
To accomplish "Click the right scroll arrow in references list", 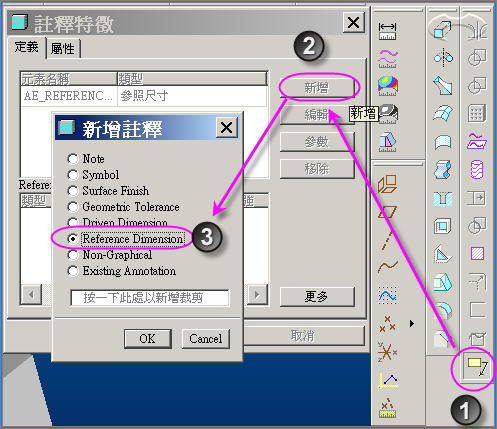I will click(257, 295).
